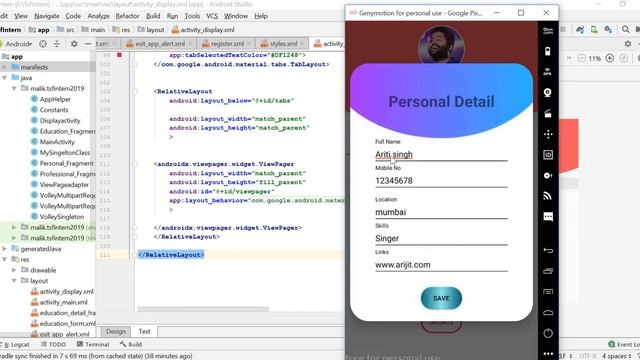Image resolution: width=640 pixels, height=360 pixels.
Task: Click SAVE button in emulator app
Action: coord(441,298)
